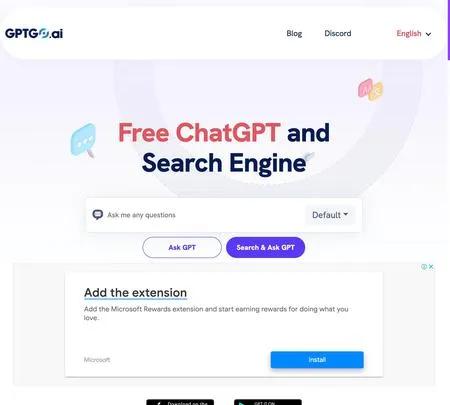Open the Discord menu item

[338, 33]
